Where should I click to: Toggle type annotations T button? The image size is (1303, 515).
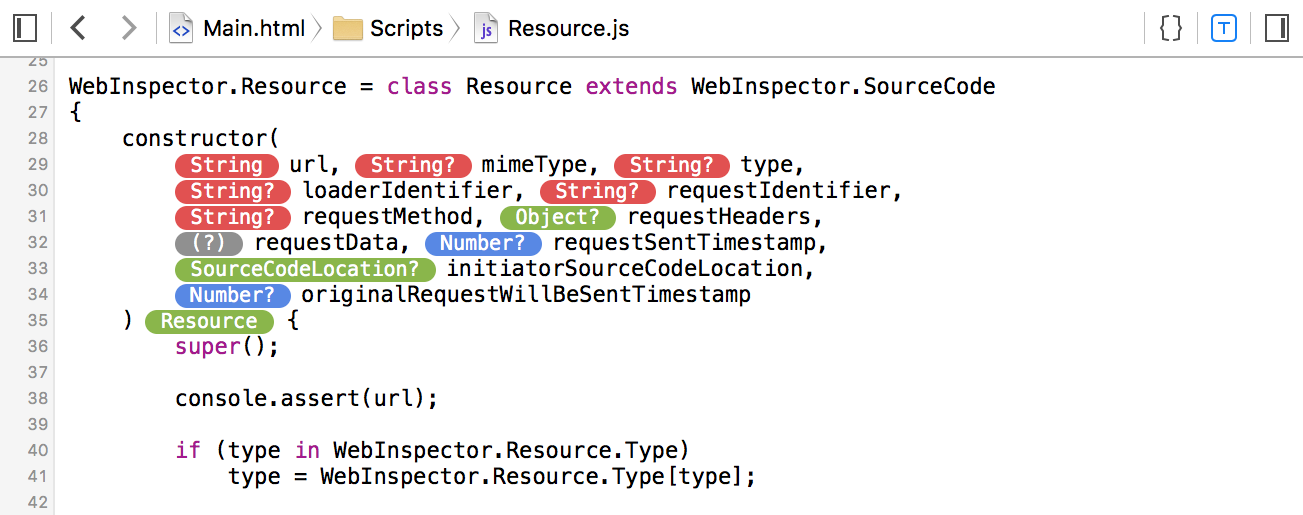pos(1223,28)
